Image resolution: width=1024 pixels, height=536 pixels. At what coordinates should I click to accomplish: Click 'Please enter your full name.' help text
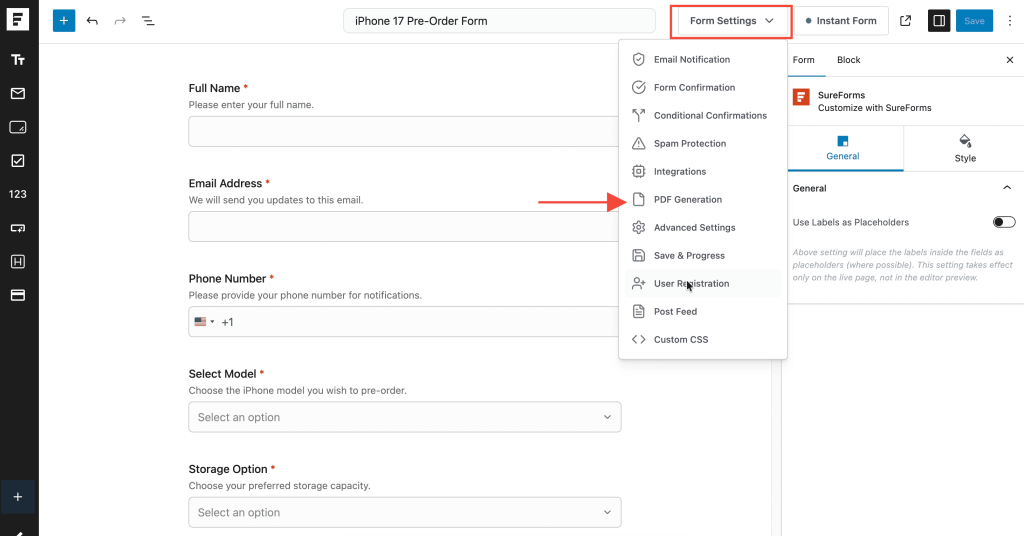[251, 104]
